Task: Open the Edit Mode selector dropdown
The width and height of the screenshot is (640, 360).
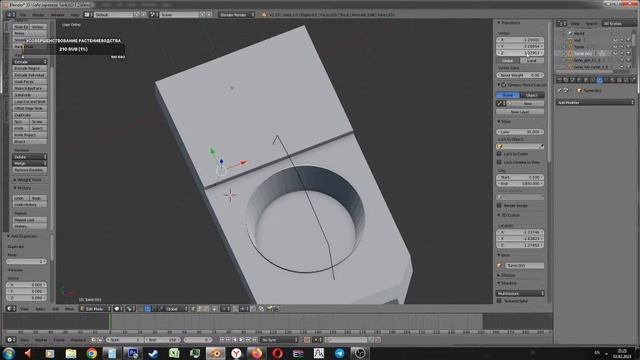Action: coord(95,309)
